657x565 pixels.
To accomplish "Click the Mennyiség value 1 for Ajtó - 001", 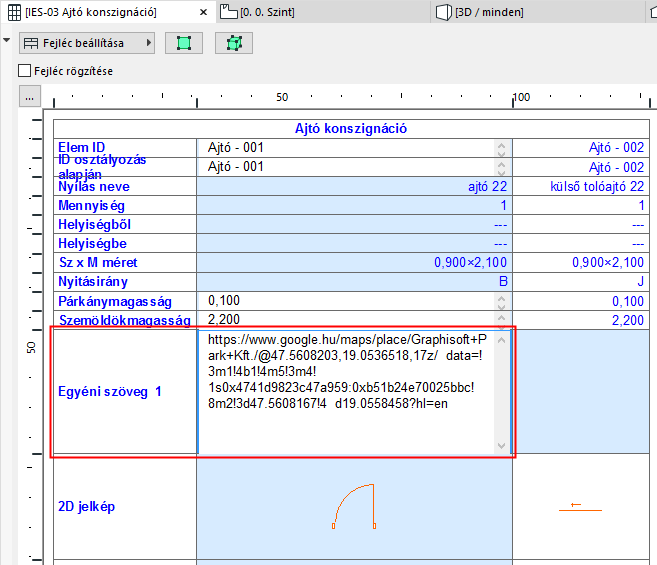I will (354, 205).
